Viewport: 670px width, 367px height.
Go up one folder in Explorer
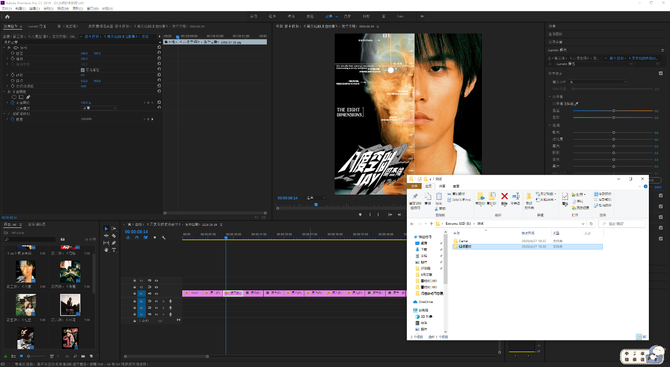(x=431, y=224)
